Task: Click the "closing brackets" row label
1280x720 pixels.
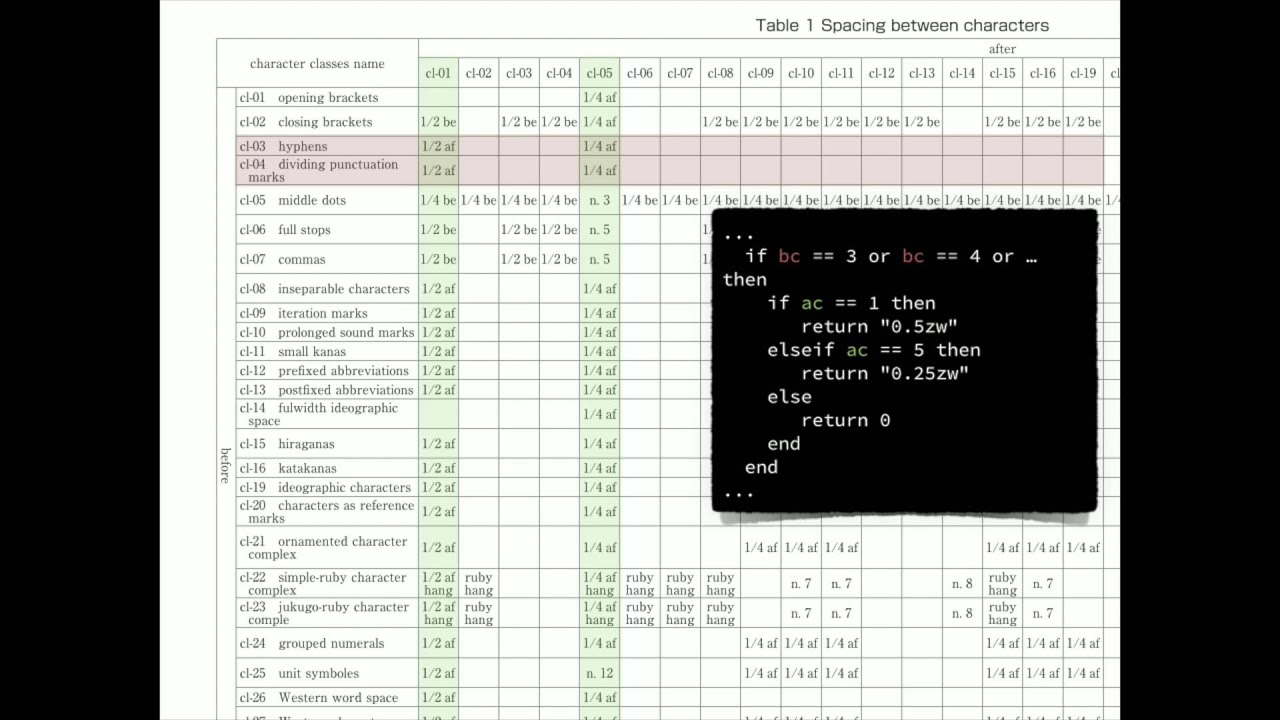Action: click(x=325, y=122)
